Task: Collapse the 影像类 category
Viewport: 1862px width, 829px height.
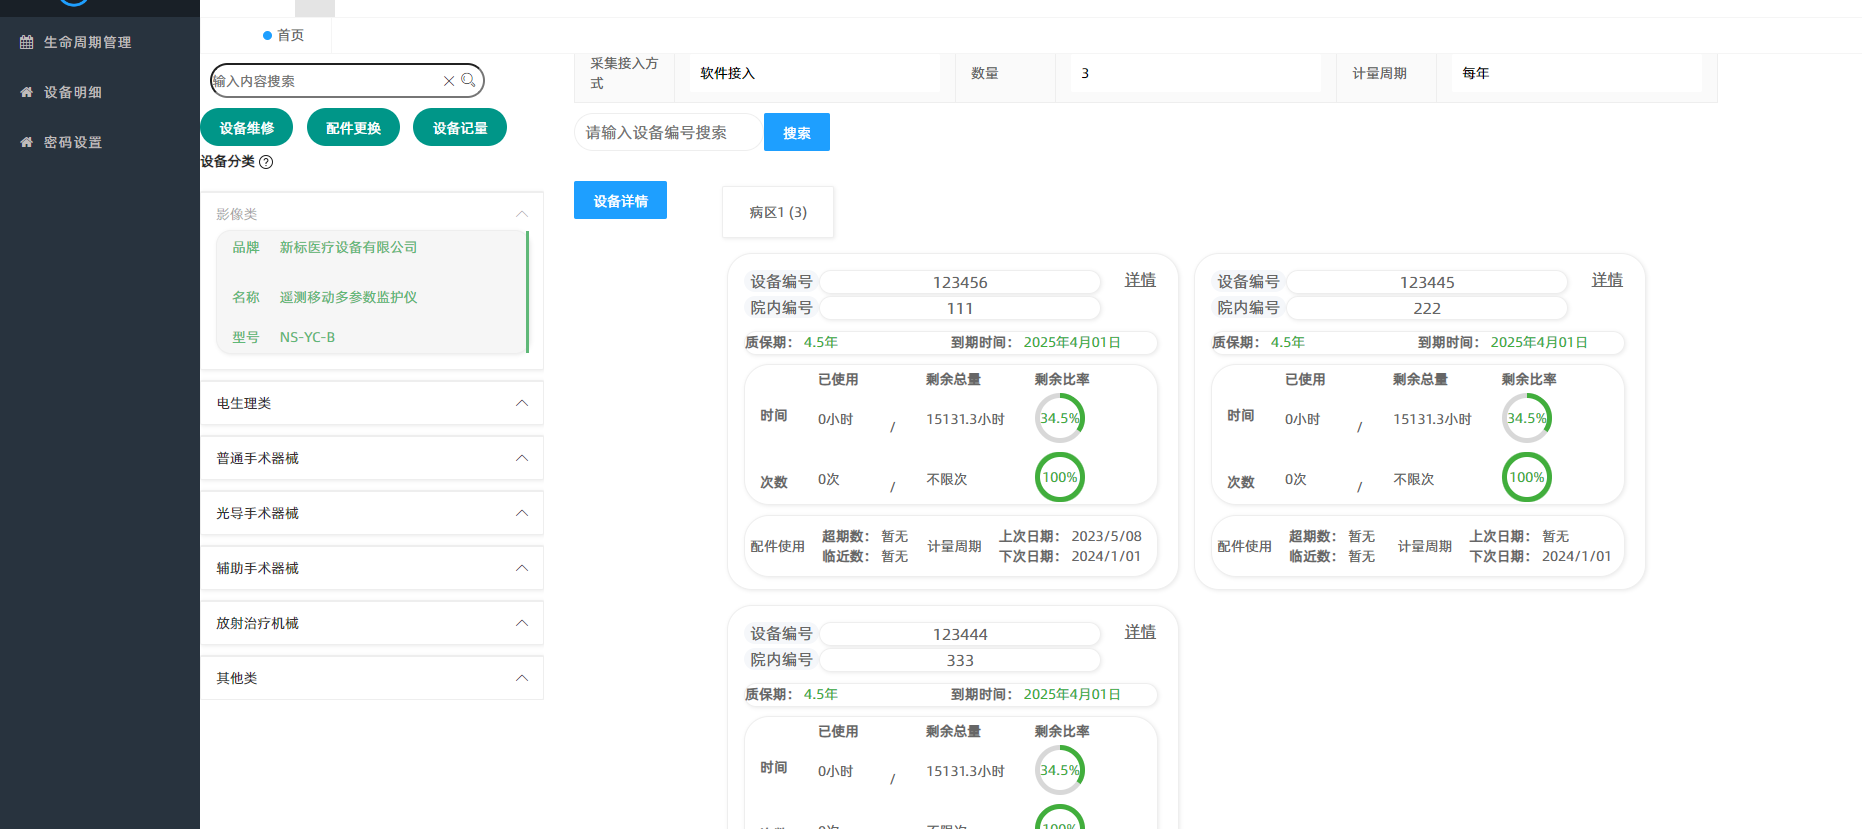Action: (x=372, y=214)
